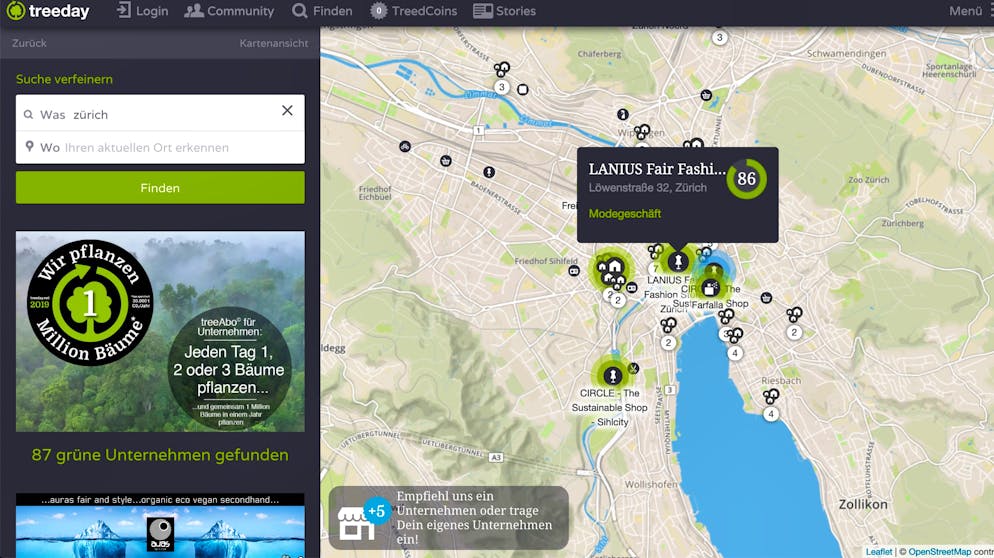
Task: Click the score 86 rating circle
Action: 746,179
